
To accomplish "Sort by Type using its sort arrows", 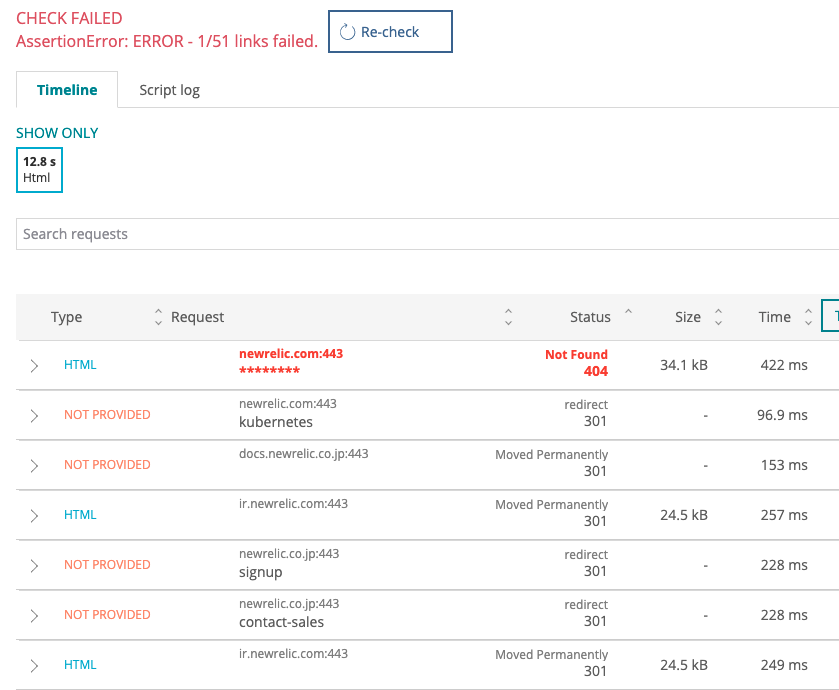I will pos(158,317).
